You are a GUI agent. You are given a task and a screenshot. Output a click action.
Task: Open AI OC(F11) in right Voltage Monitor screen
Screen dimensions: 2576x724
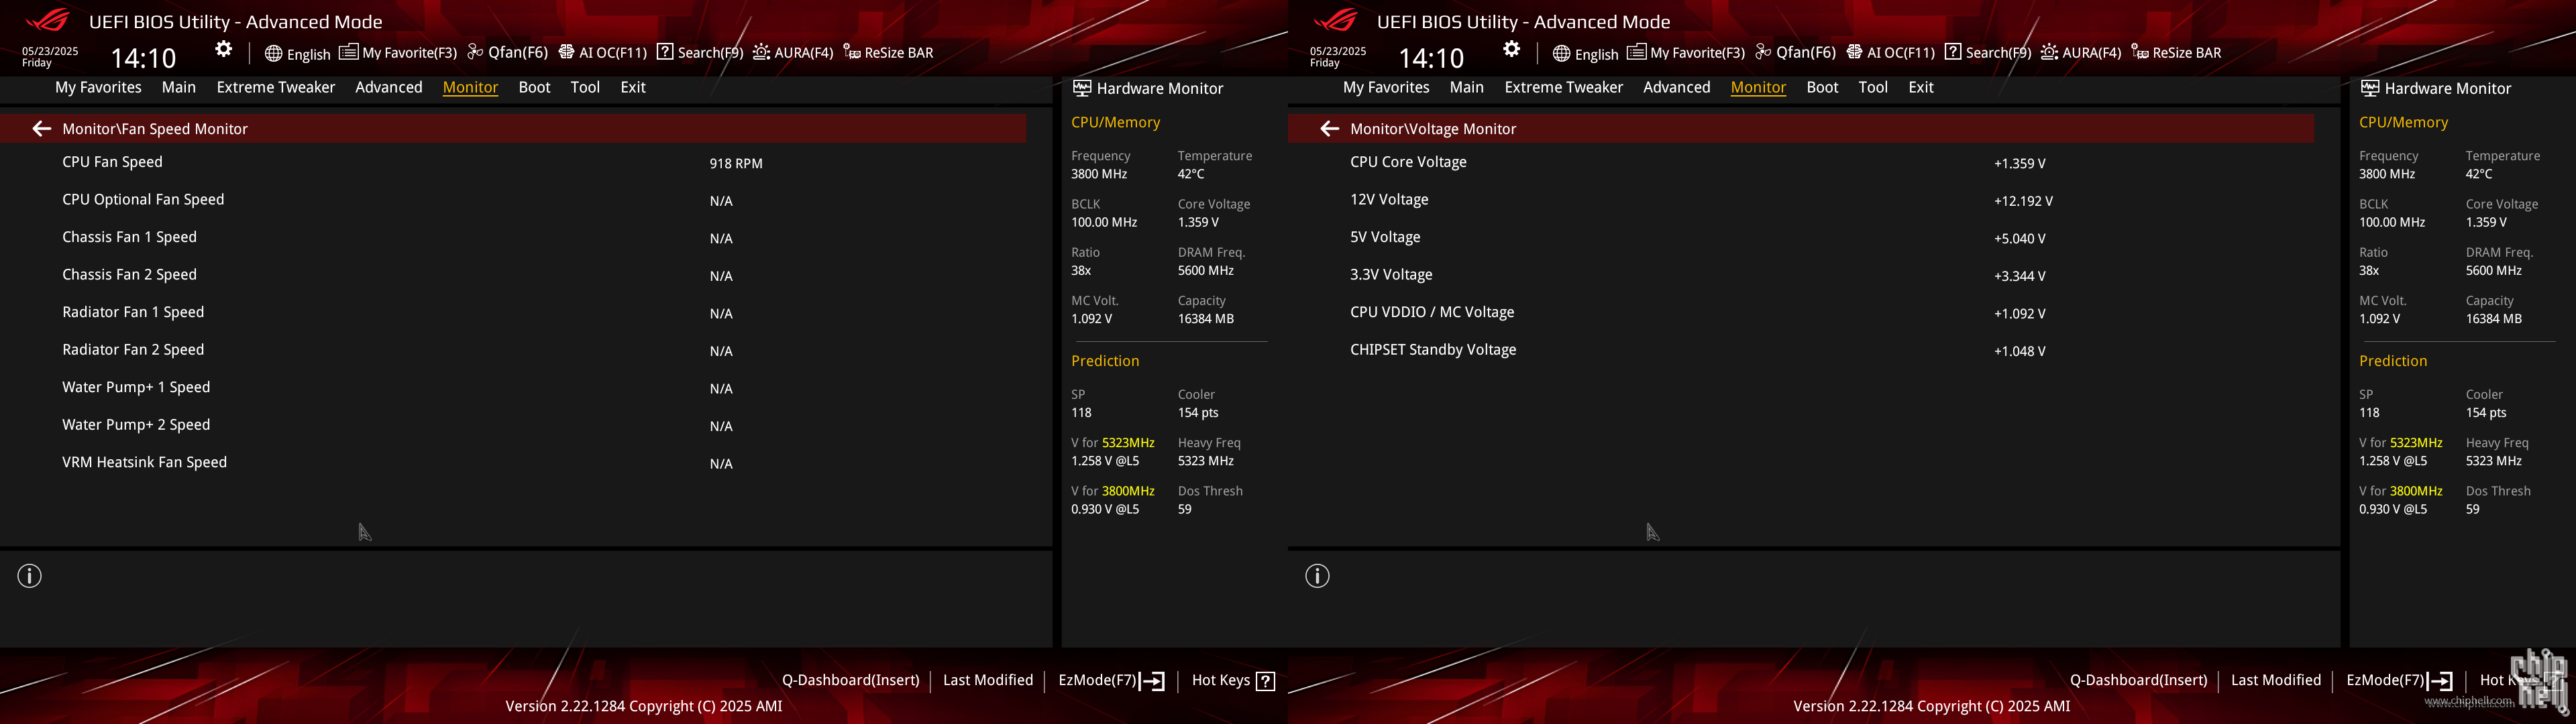1891,52
